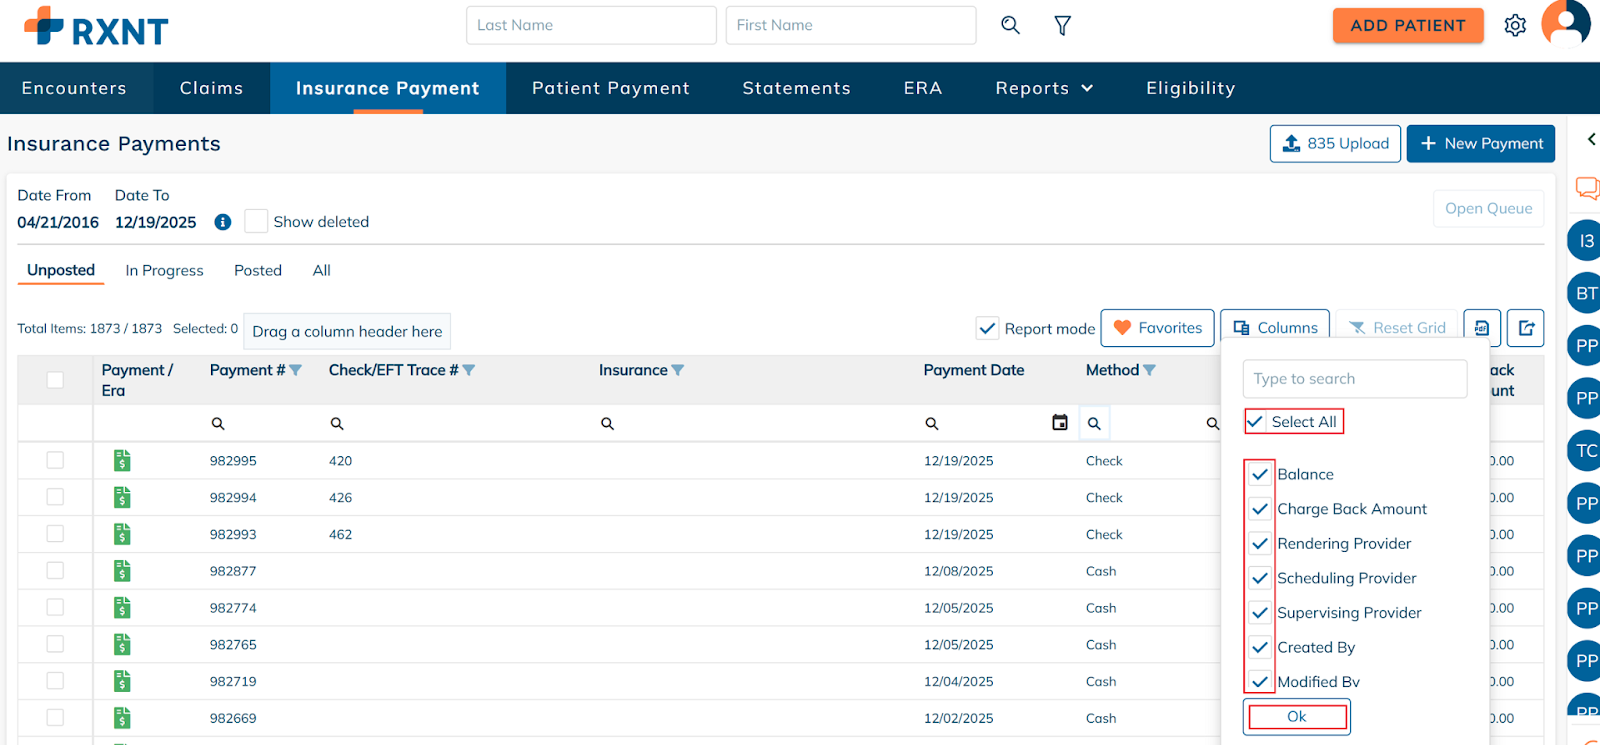Open the patient filter funnel icon
1600x745 pixels.
tap(1062, 26)
